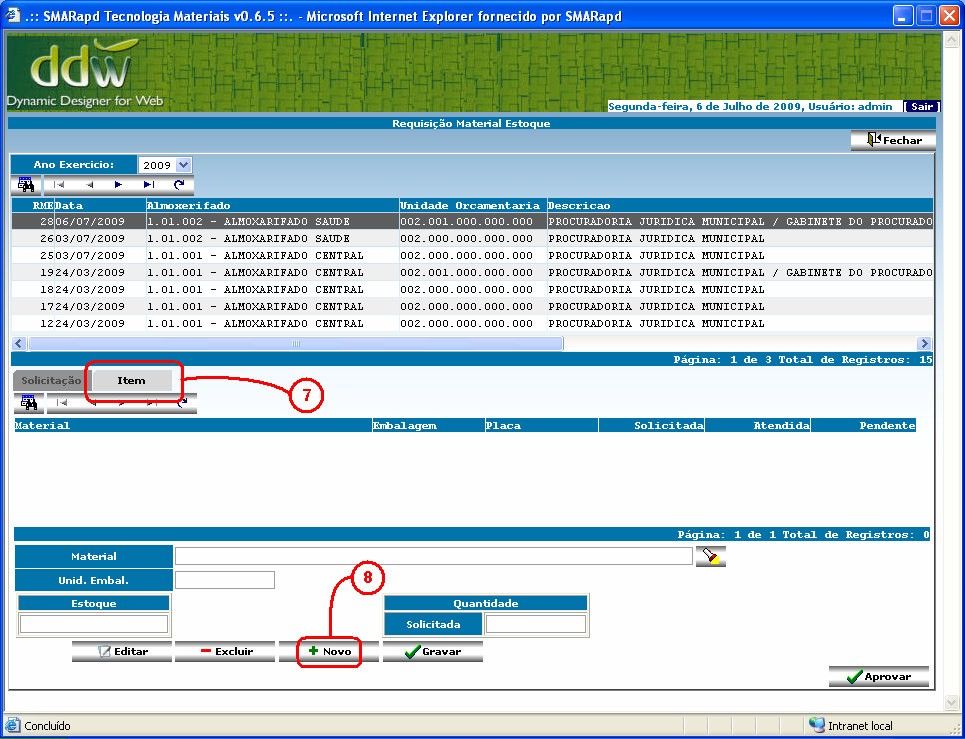Click the Descricao column header
Viewport: 965px width, 739px height.
pos(740,206)
